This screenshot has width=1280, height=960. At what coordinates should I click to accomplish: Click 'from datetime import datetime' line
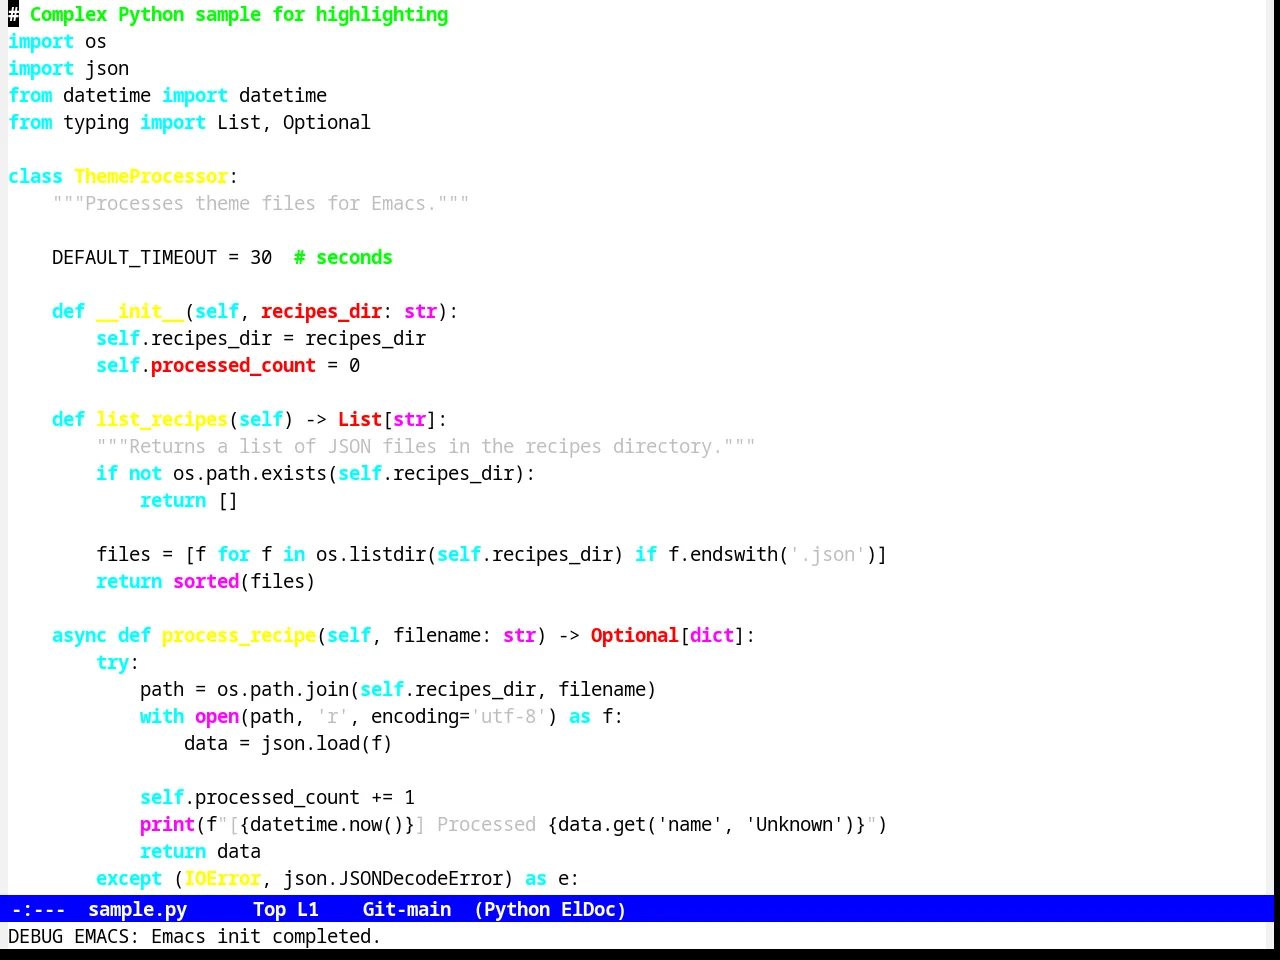tap(167, 95)
